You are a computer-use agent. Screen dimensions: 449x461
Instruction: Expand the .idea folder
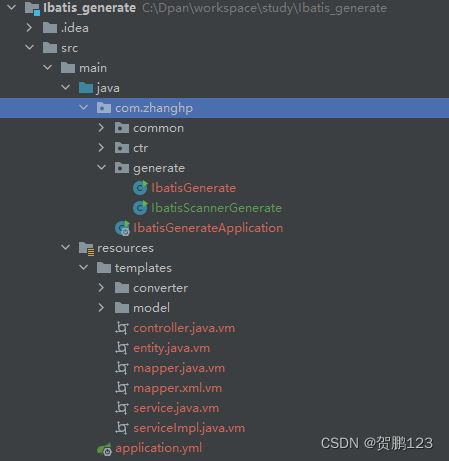[29, 28]
